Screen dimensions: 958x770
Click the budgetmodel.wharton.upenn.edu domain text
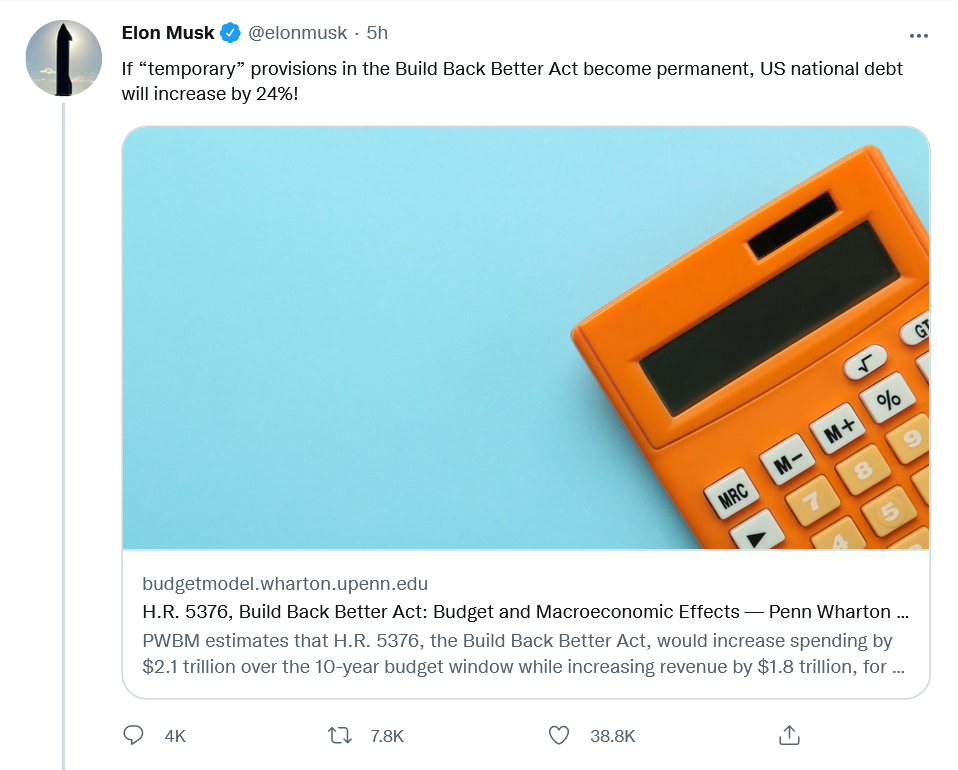coord(285,584)
